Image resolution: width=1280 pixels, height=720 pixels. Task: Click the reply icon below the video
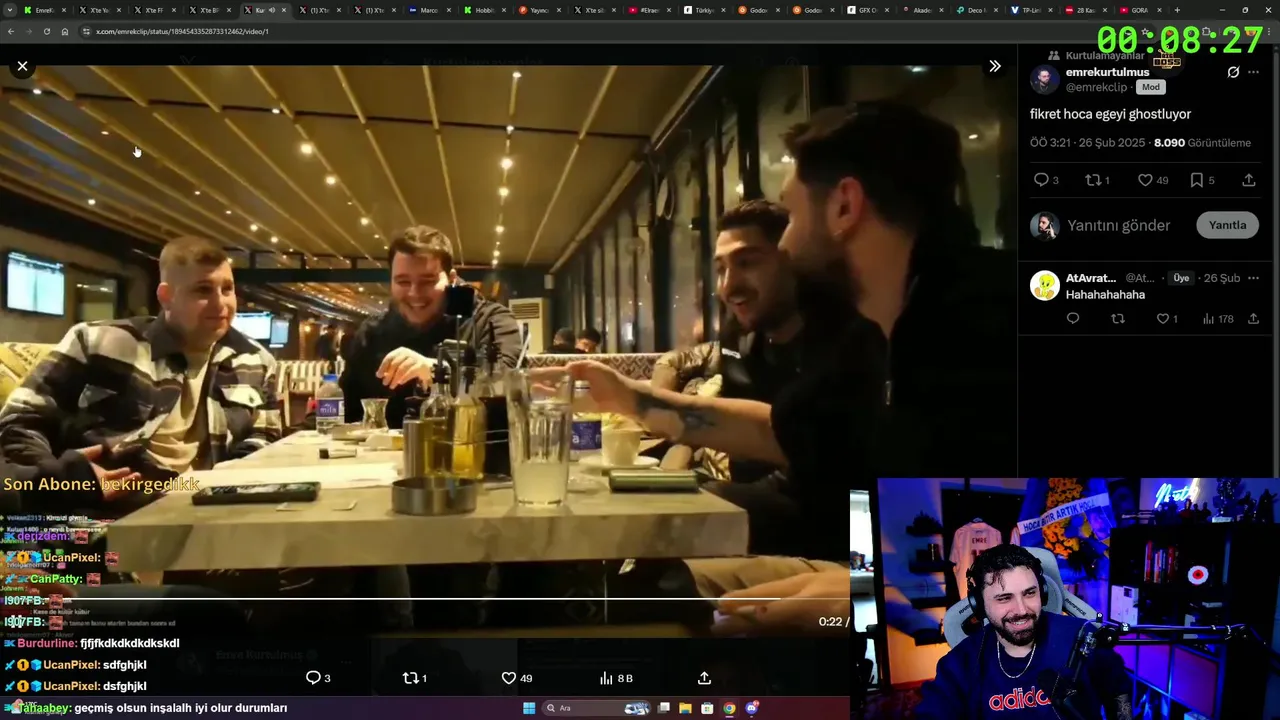tap(318, 678)
